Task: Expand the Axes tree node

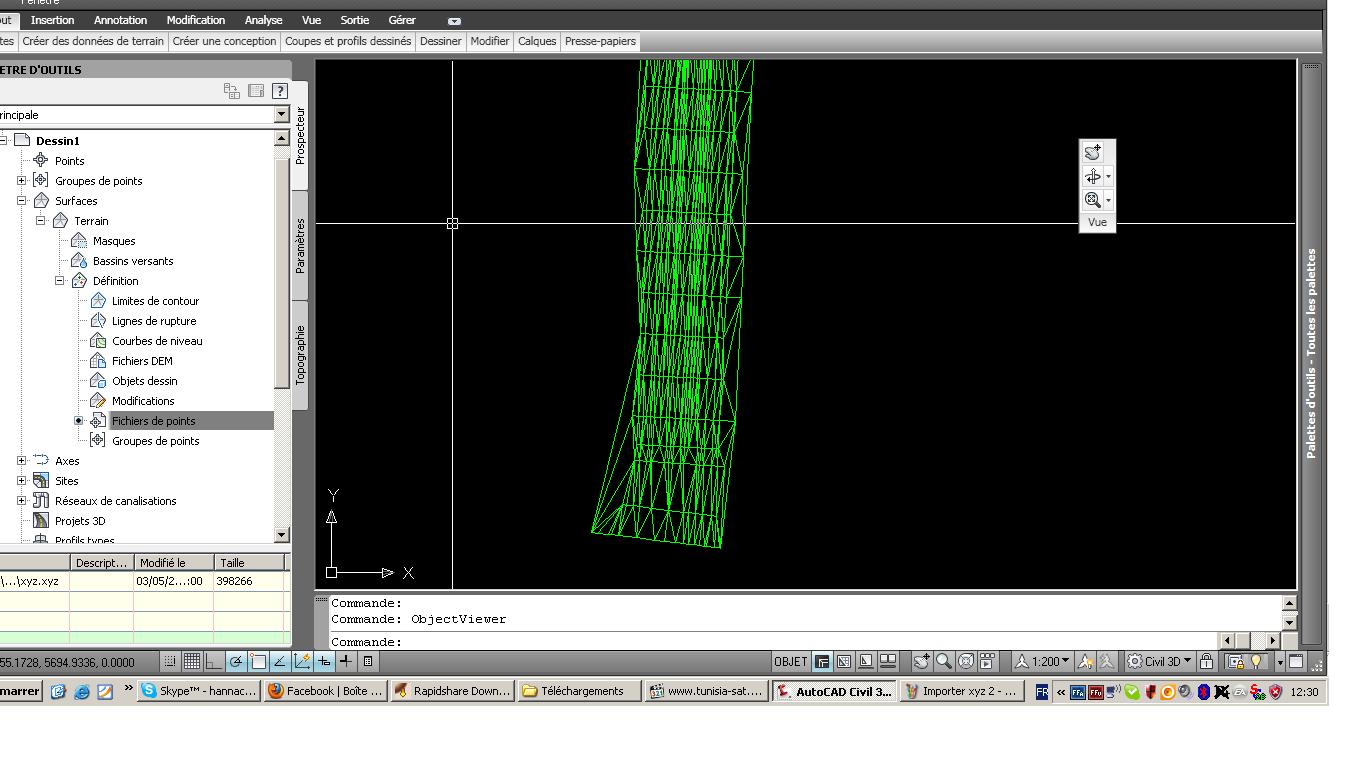Action: pos(22,461)
